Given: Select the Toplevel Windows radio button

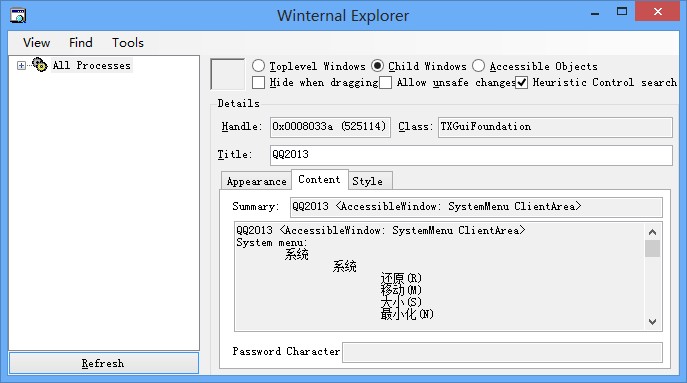Looking at the screenshot, I should click(259, 66).
